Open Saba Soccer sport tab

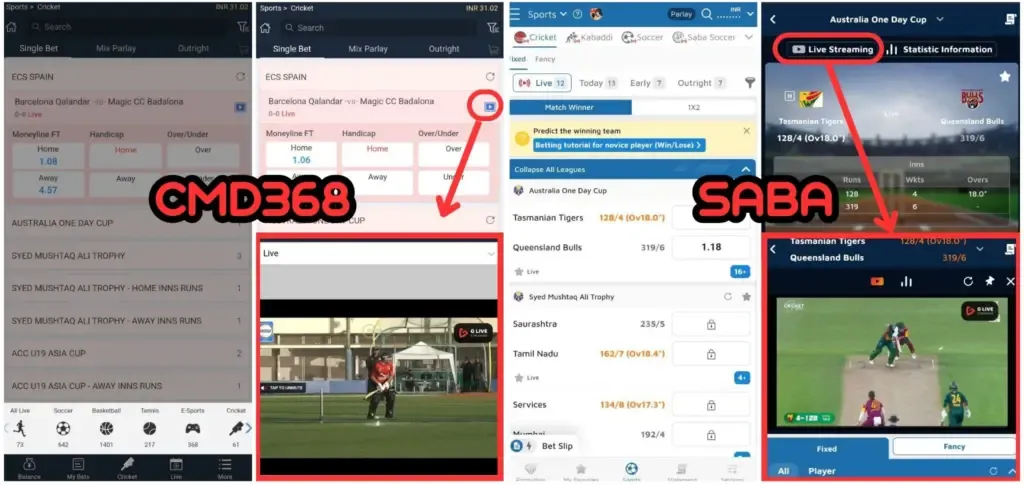pyautogui.click(x=704, y=37)
